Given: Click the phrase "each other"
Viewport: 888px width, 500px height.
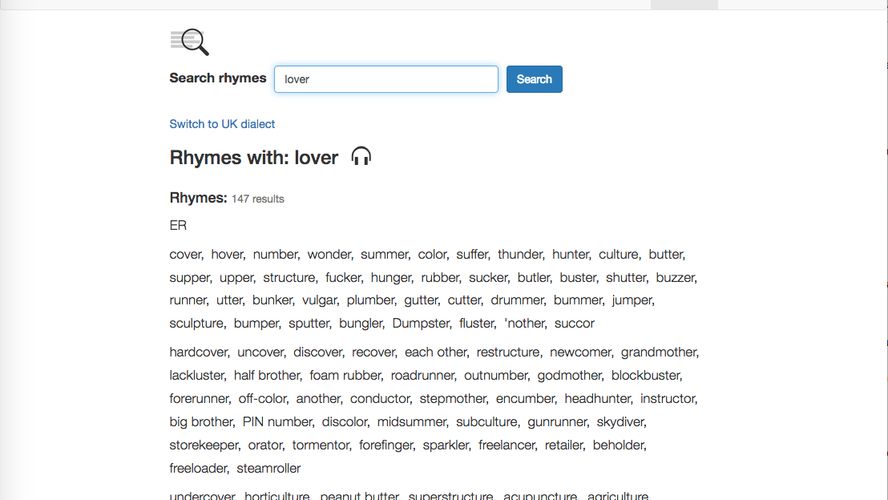Looking at the screenshot, I should (x=435, y=353).
